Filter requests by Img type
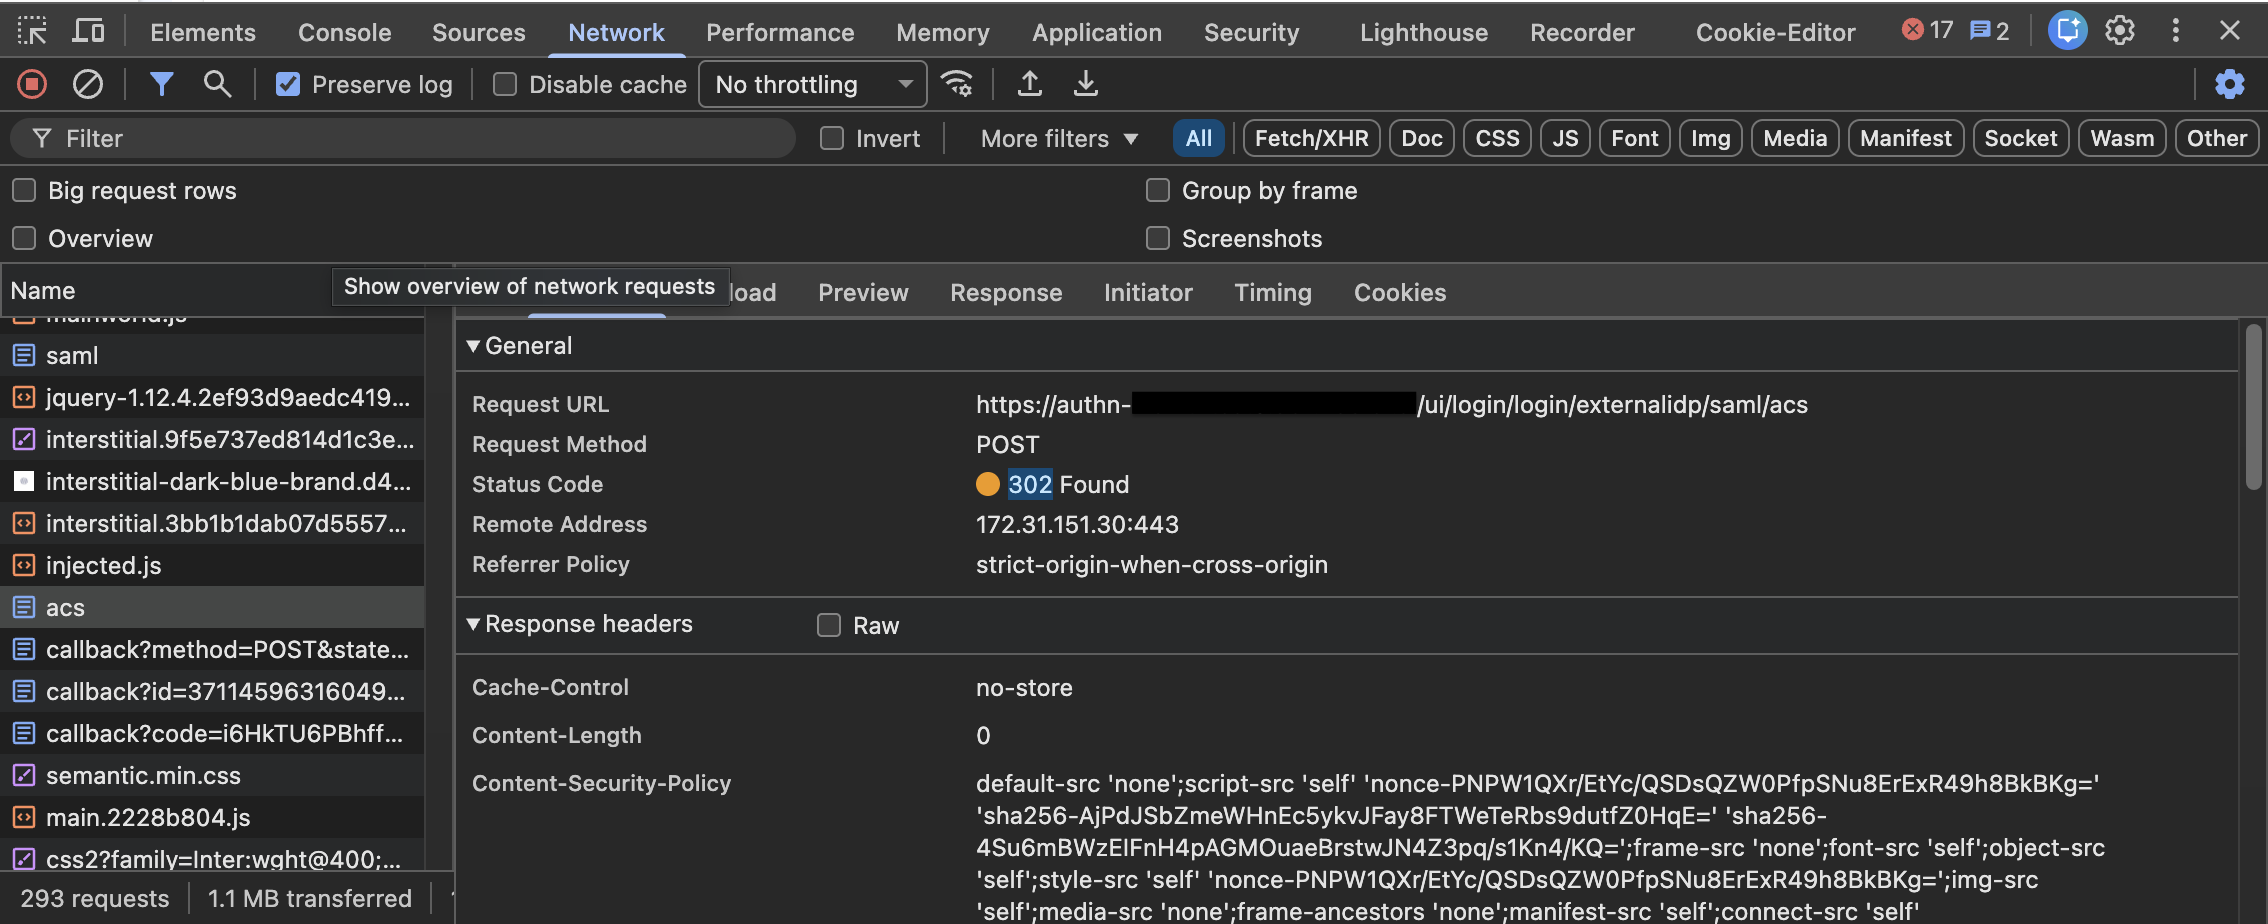The image size is (2268, 924). [x=1711, y=138]
